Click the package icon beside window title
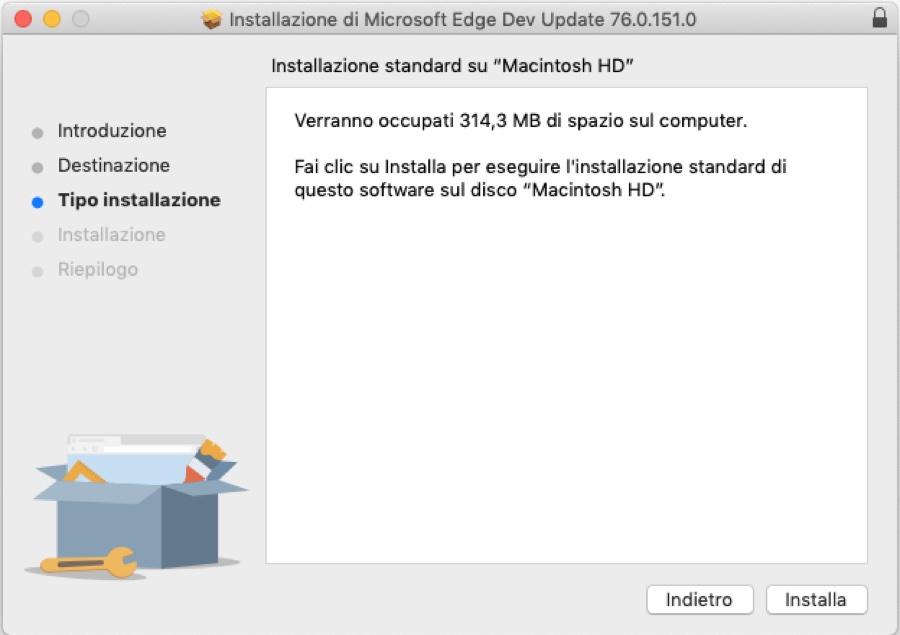 point(211,19)
